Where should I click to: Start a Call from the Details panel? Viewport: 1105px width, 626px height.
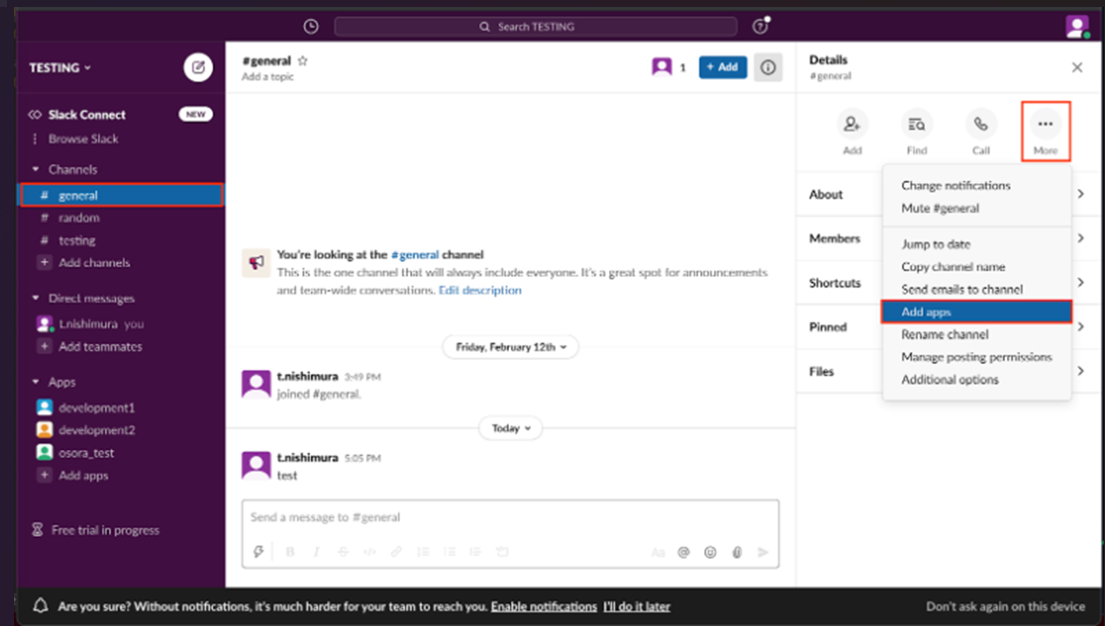click(x=981, y=124)
